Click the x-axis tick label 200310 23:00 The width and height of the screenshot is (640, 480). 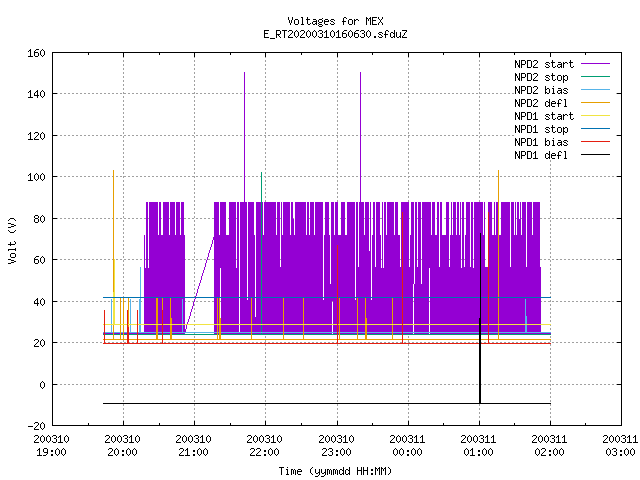[336, 446]
